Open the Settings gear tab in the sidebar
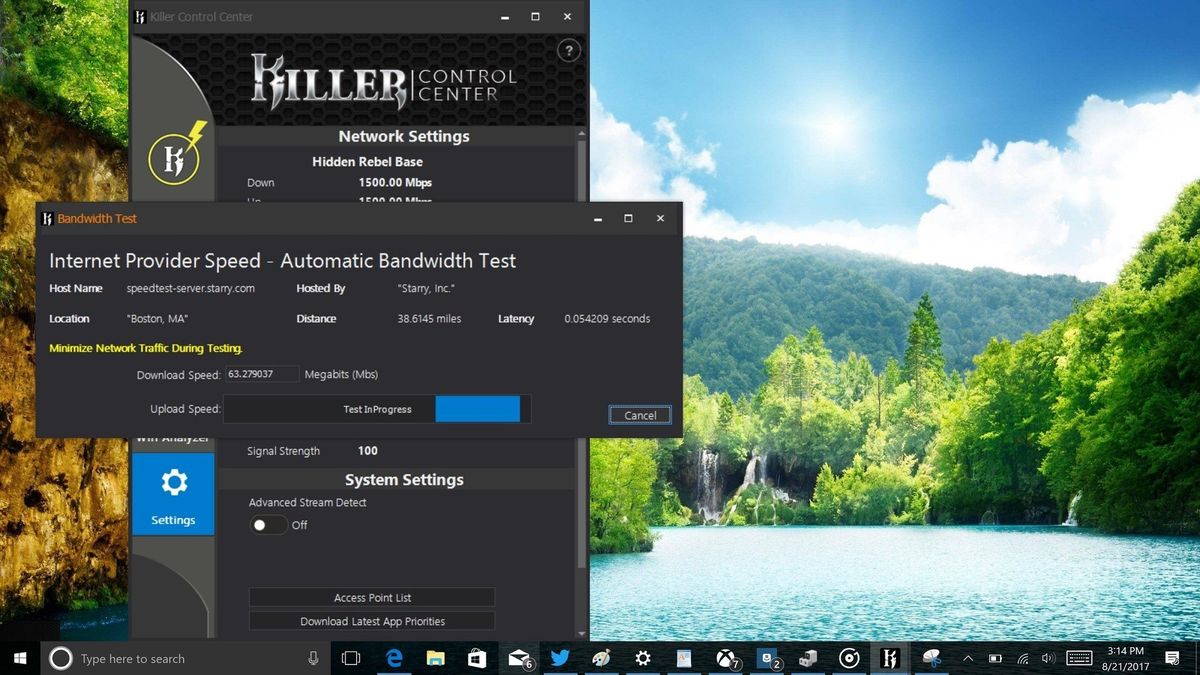This screenshot has height=675, width=1200. pos(173,494)
